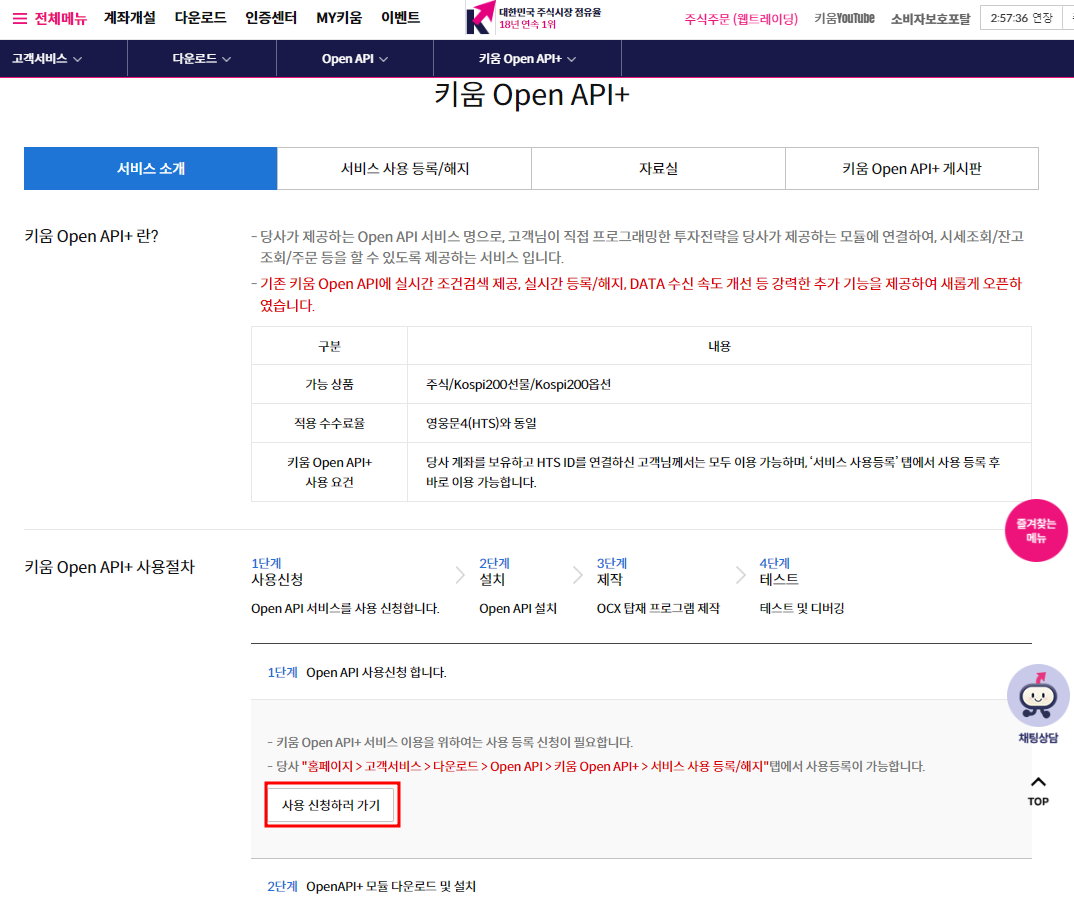The image size is (1074, 903).
Task: Open 다운로드 in top menu
Action: point(200,18)
